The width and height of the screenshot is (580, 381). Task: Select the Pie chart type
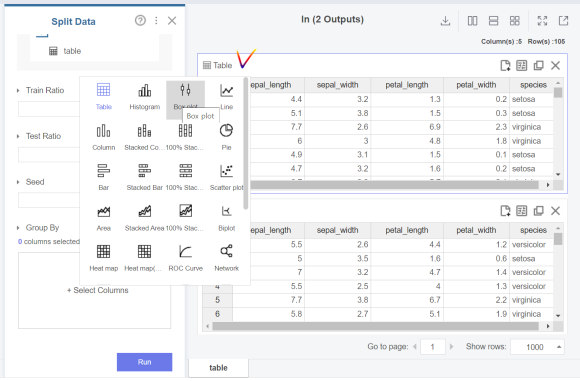tap(226, 137)
